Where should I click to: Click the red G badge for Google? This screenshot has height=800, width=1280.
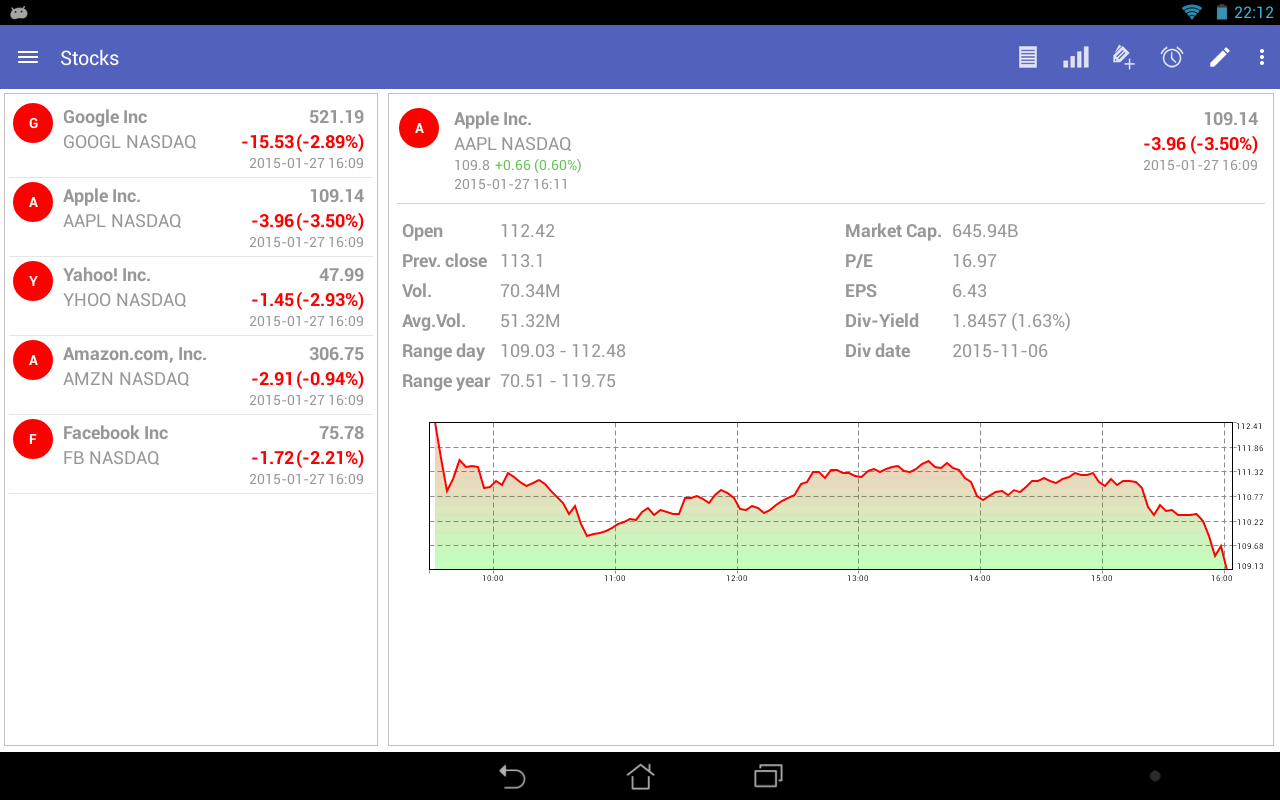(32, 122)
